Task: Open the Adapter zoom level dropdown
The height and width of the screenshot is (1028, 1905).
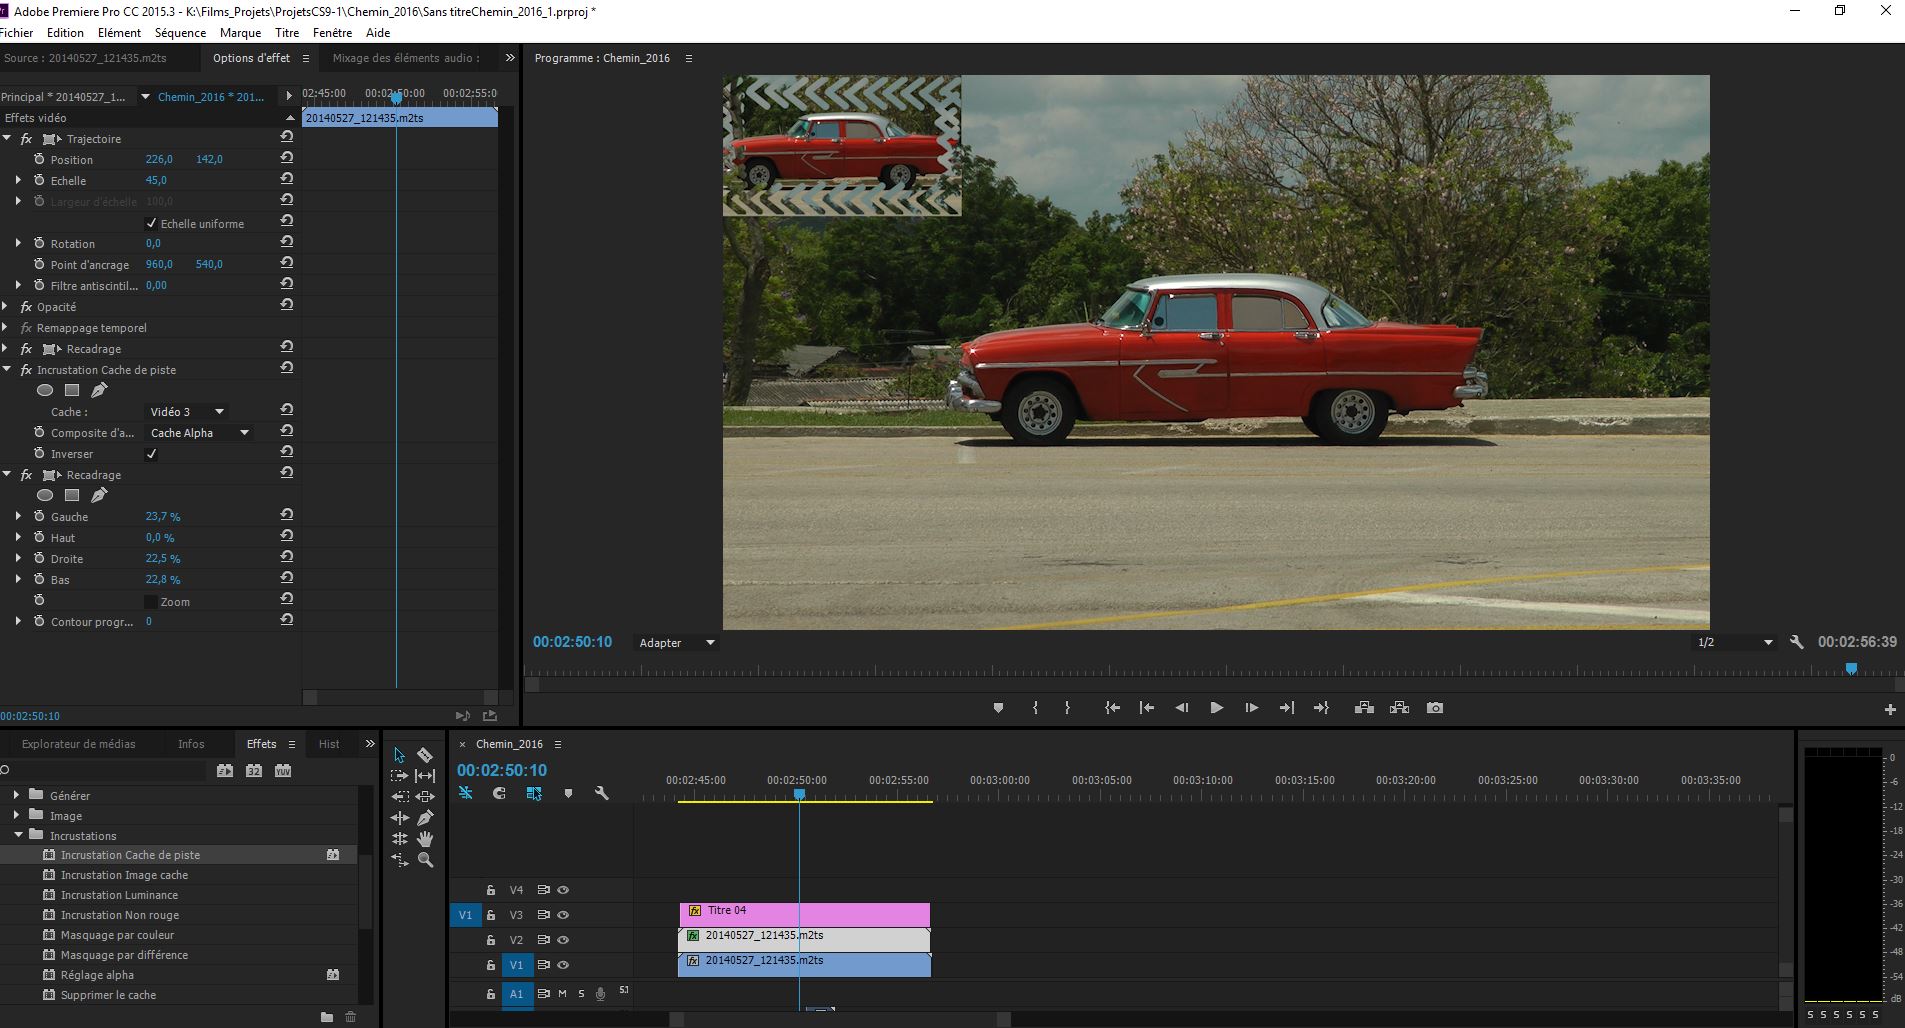Action: click(677, 643)
